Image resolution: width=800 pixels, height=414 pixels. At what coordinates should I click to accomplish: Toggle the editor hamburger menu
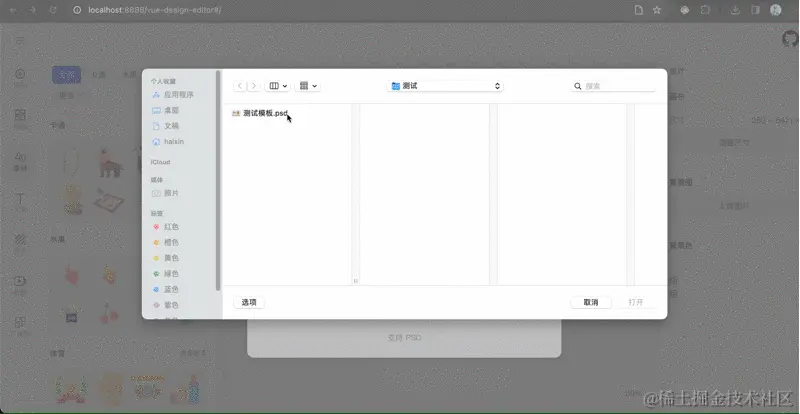click(x=20, y=40)
